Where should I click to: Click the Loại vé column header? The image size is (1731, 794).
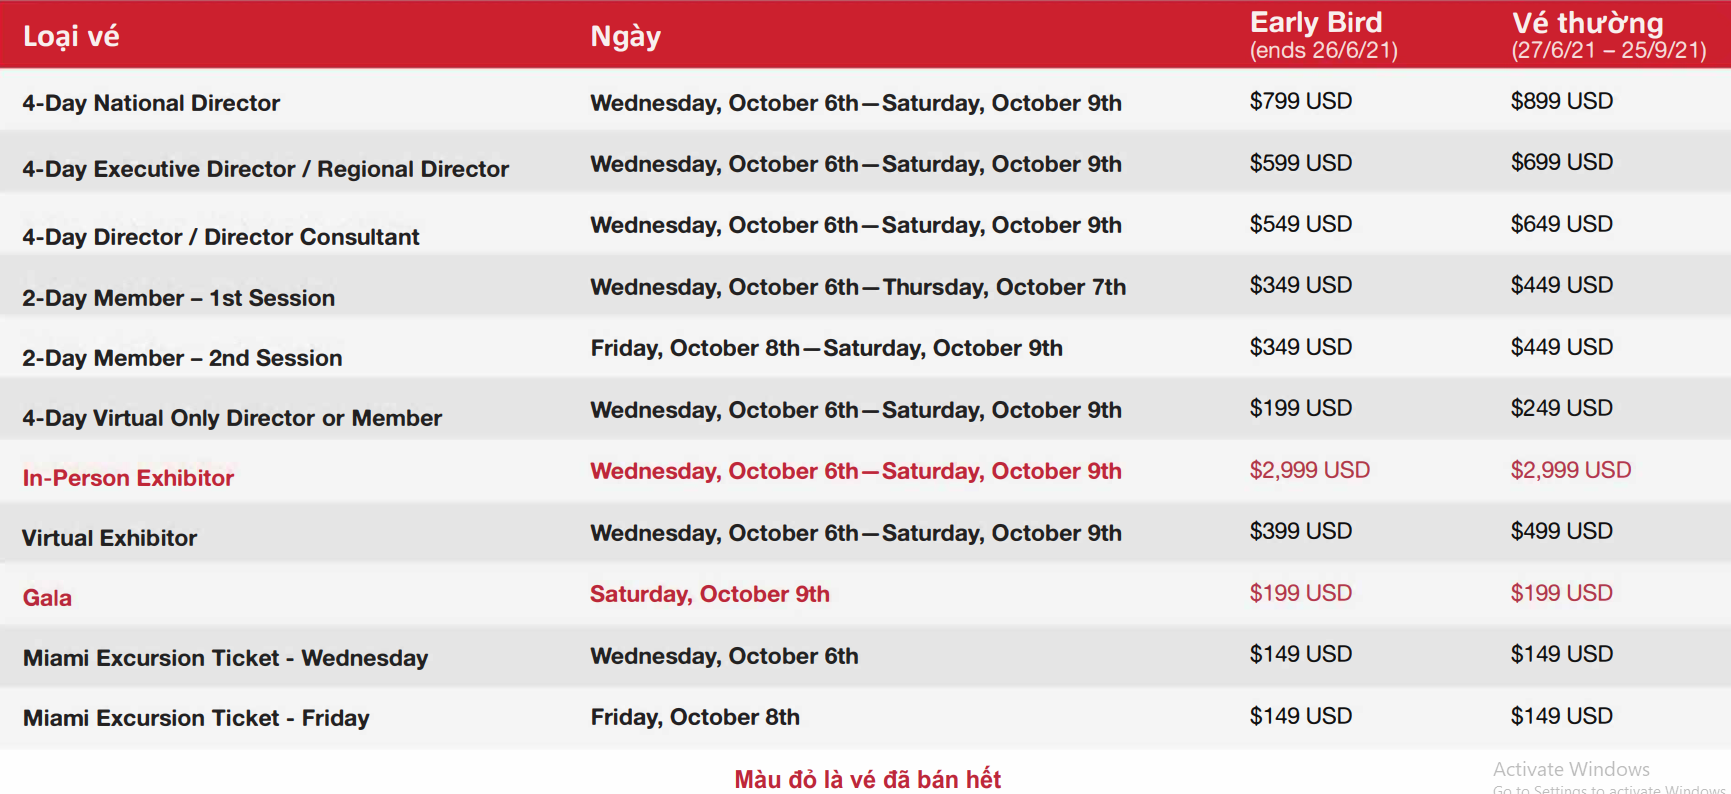71,37
